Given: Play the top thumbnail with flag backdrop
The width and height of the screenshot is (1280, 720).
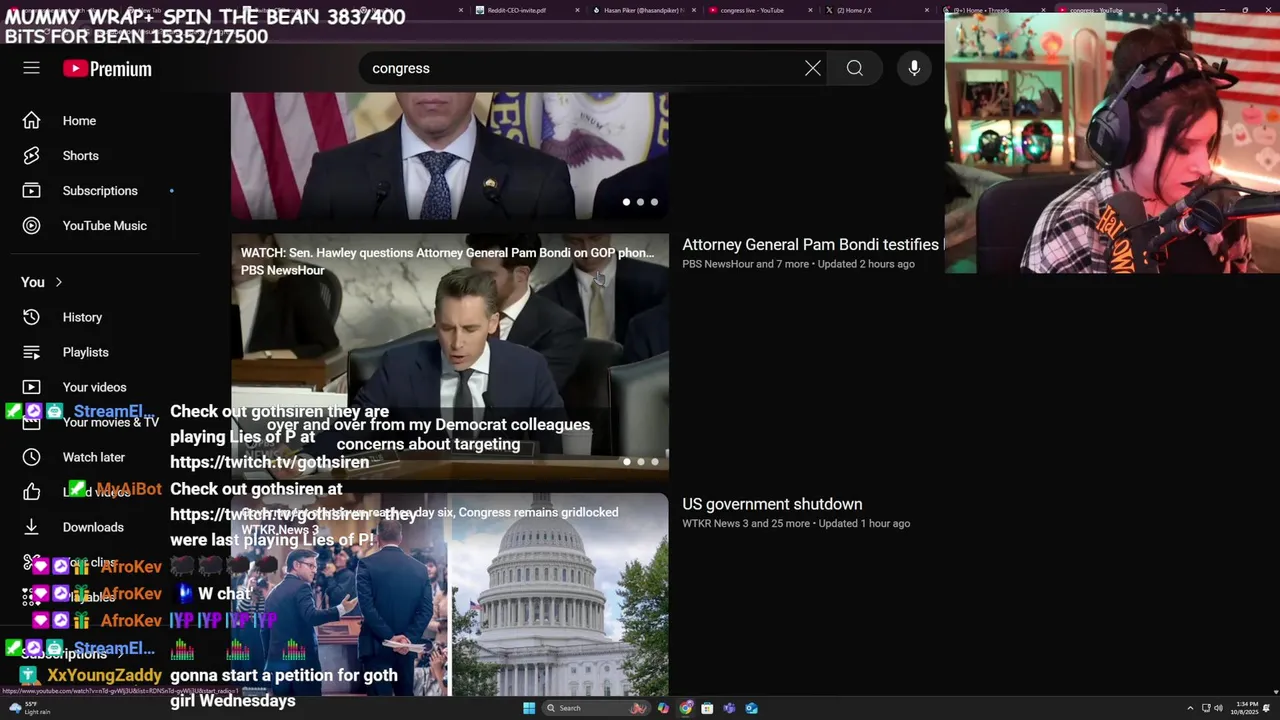Looking at the screenshot, I should pos(450,156).
